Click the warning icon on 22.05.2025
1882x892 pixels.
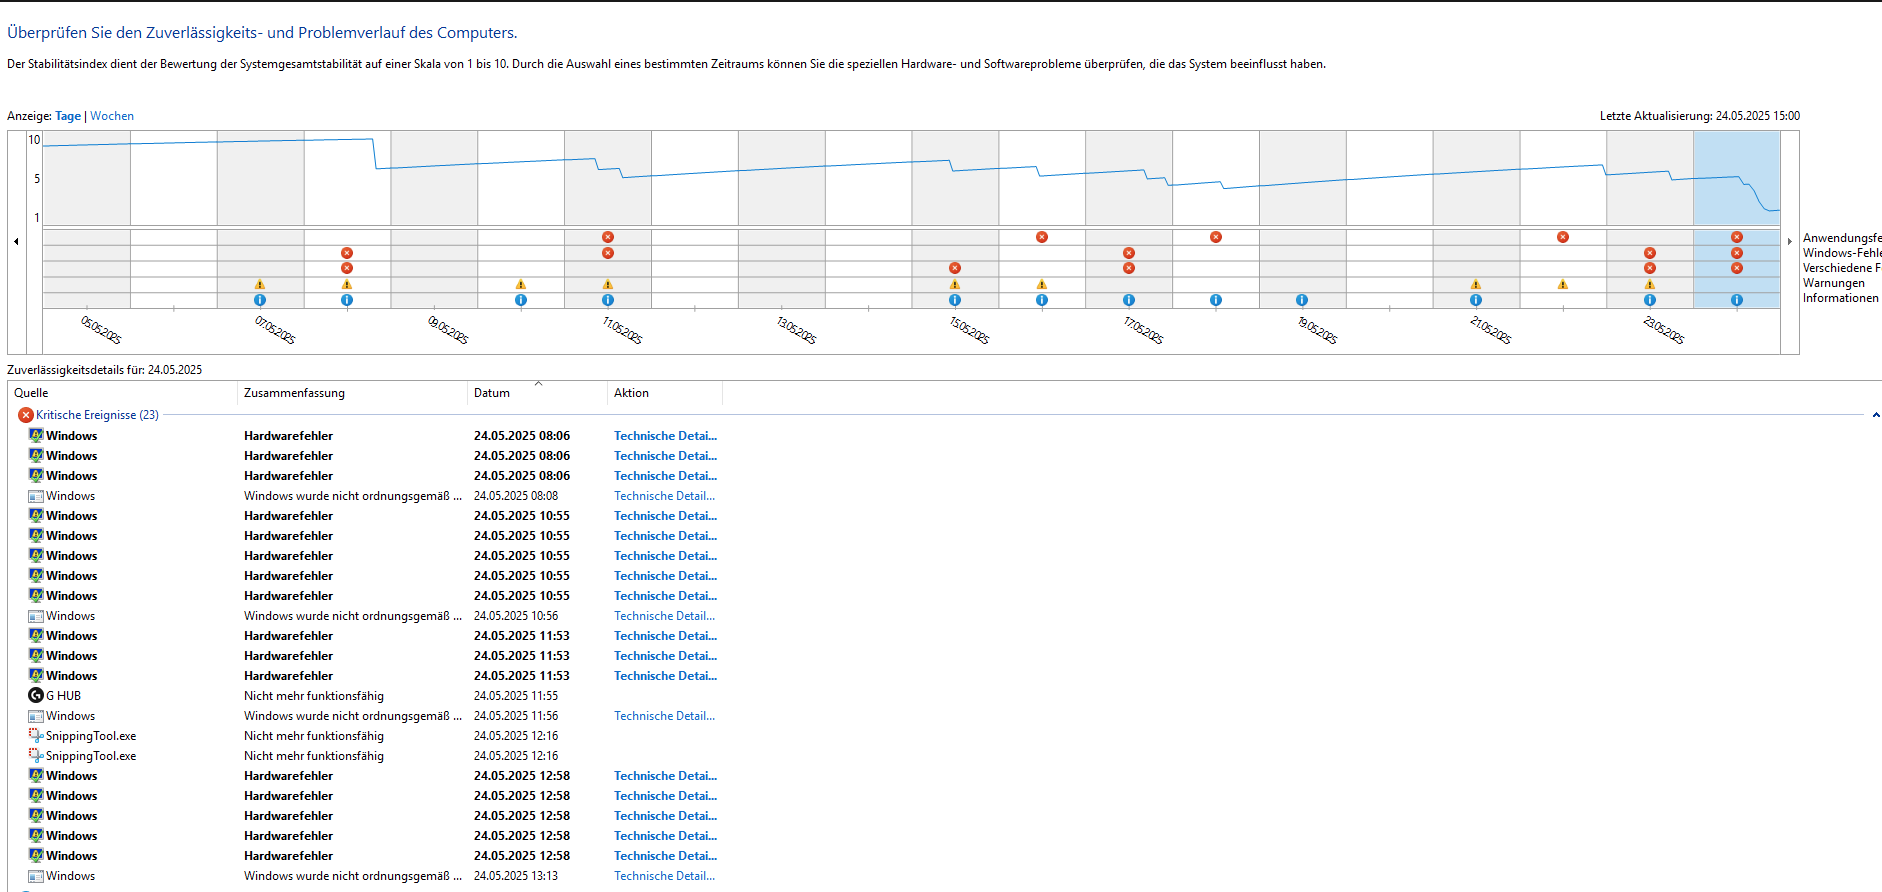1563,285
